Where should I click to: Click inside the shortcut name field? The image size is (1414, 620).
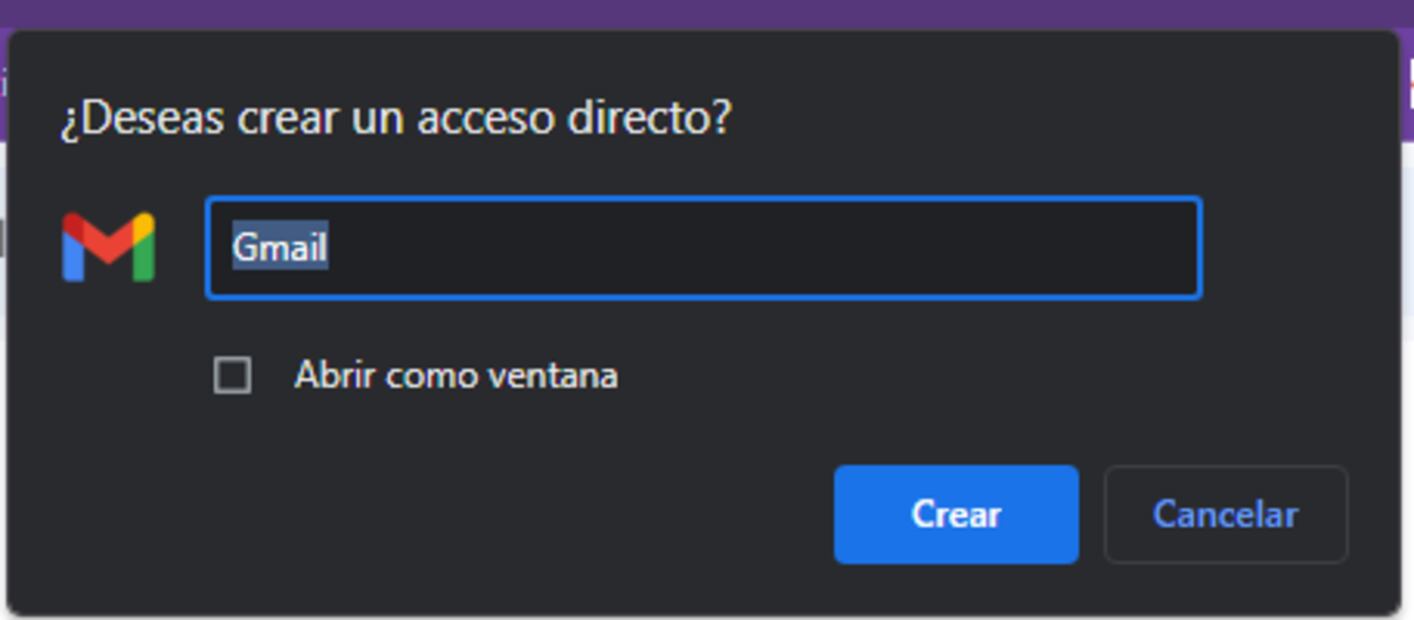(702, 248)
